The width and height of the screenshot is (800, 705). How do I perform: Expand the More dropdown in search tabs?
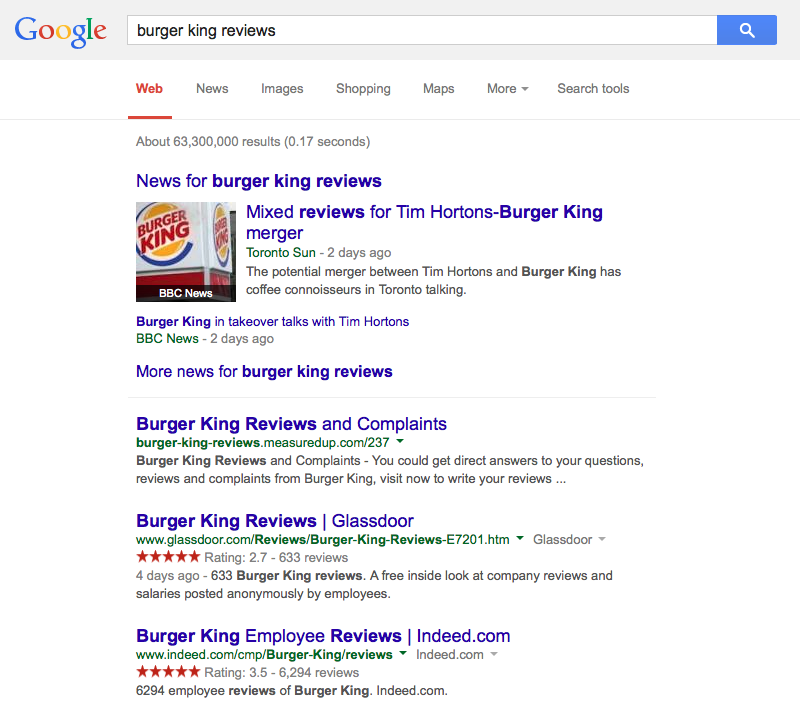point(507,89)
